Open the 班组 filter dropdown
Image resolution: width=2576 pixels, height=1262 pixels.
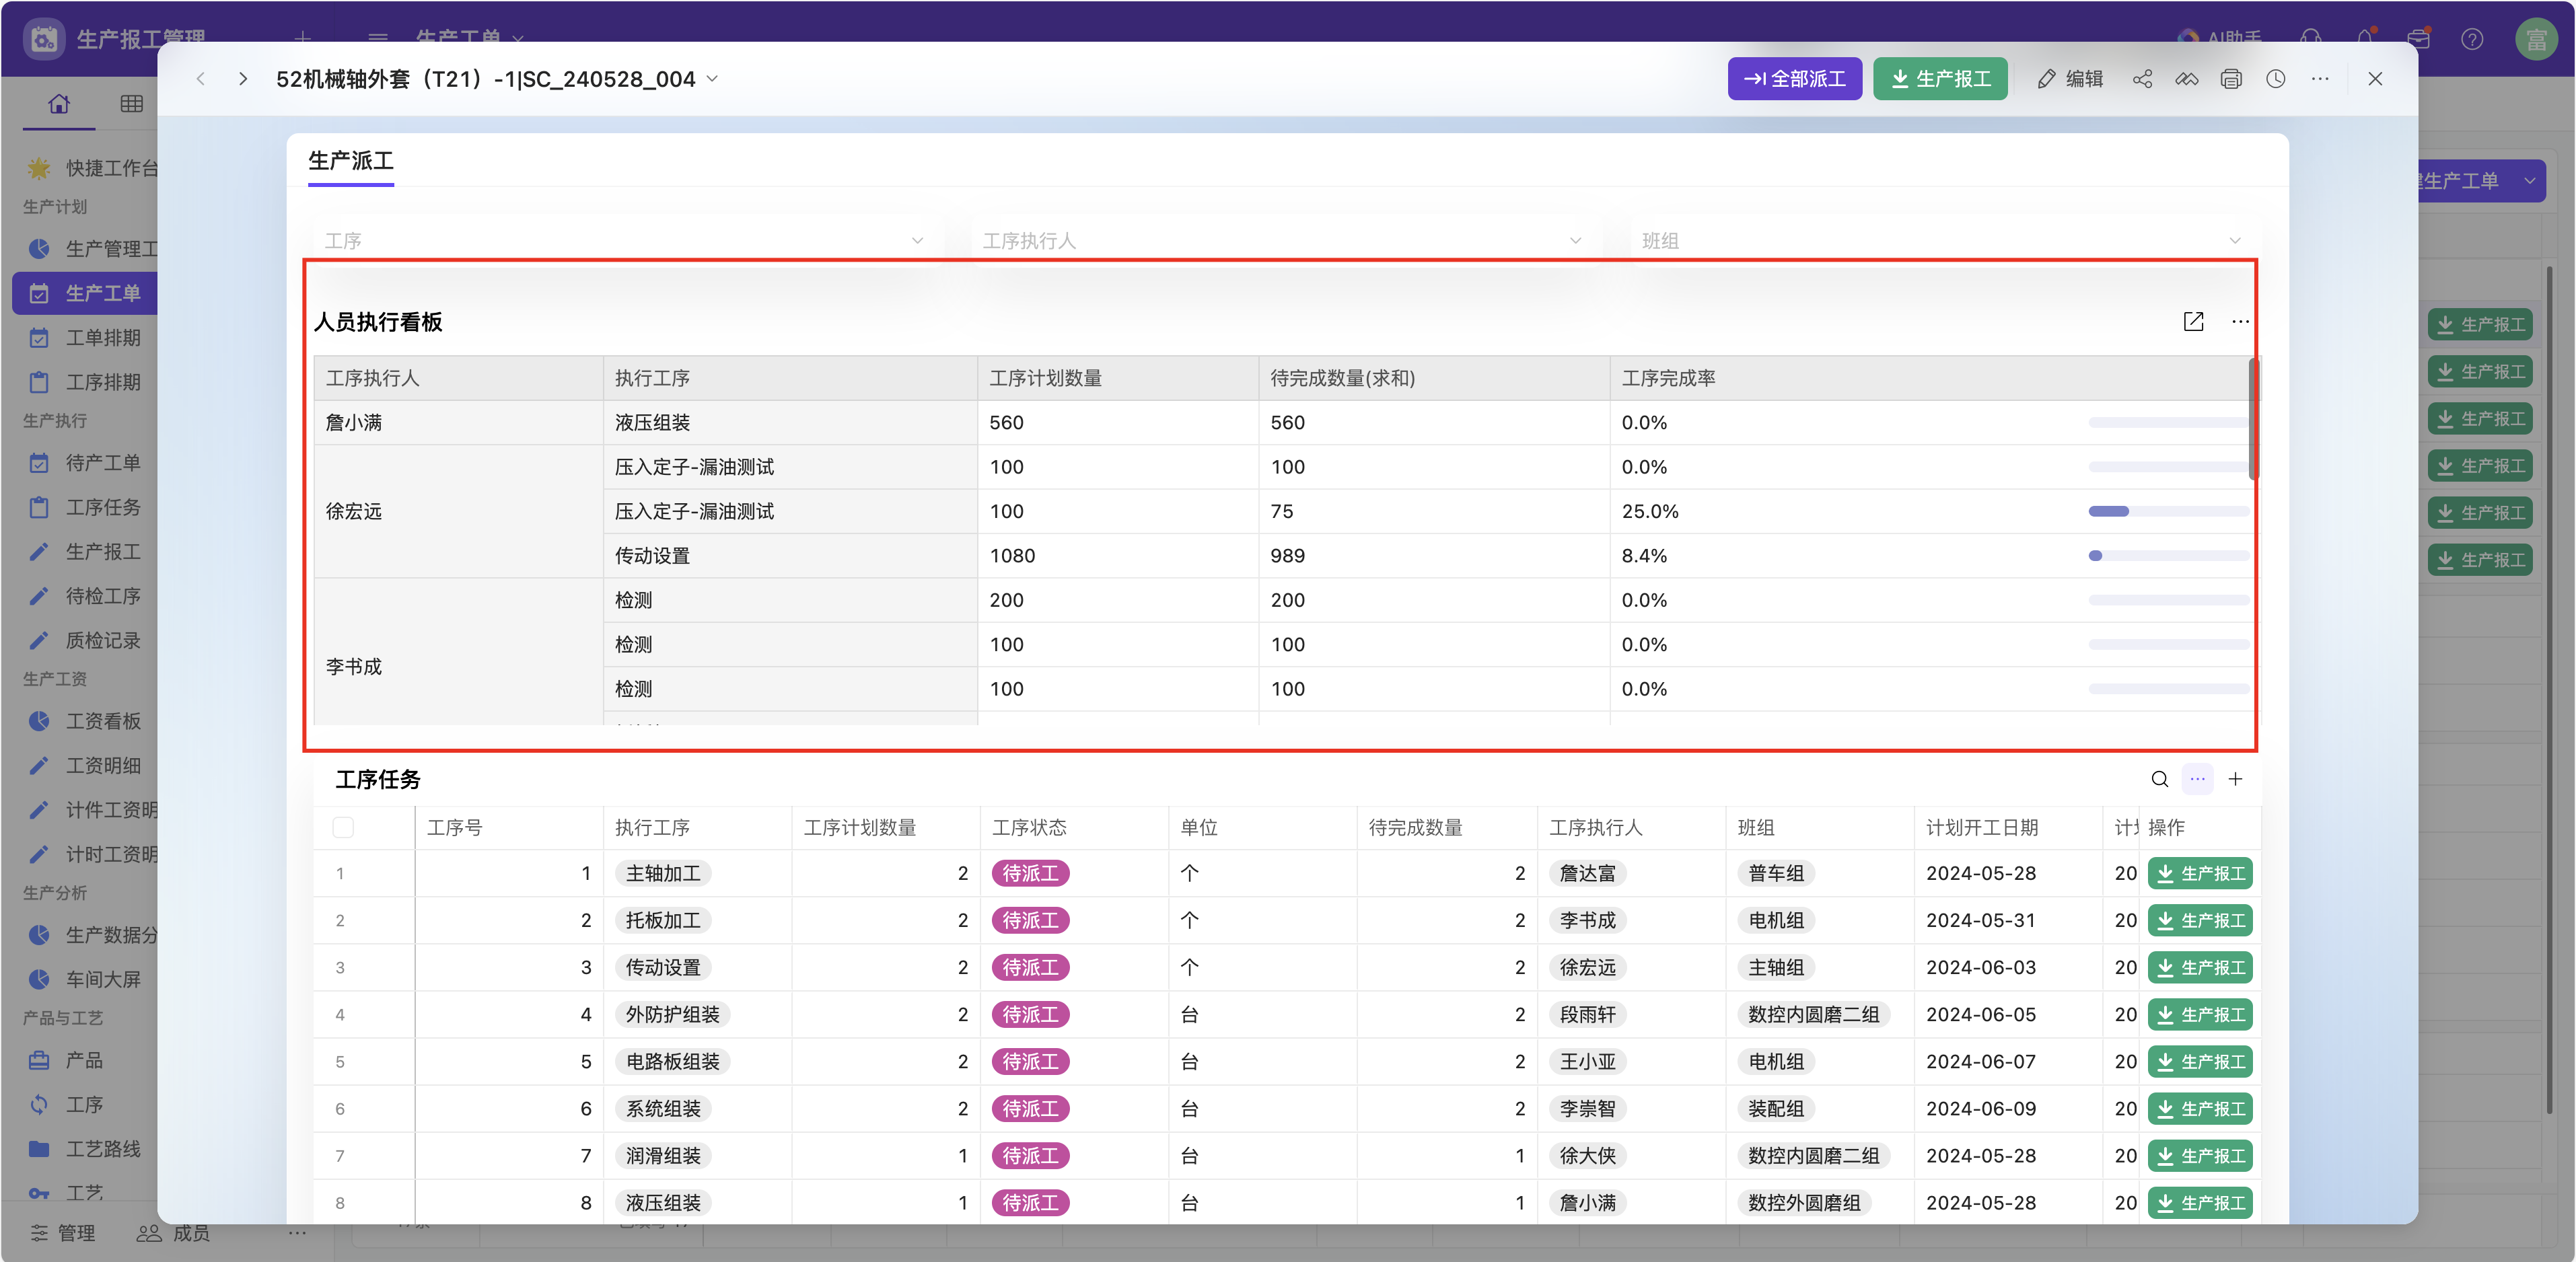[x=1941, y=240]
